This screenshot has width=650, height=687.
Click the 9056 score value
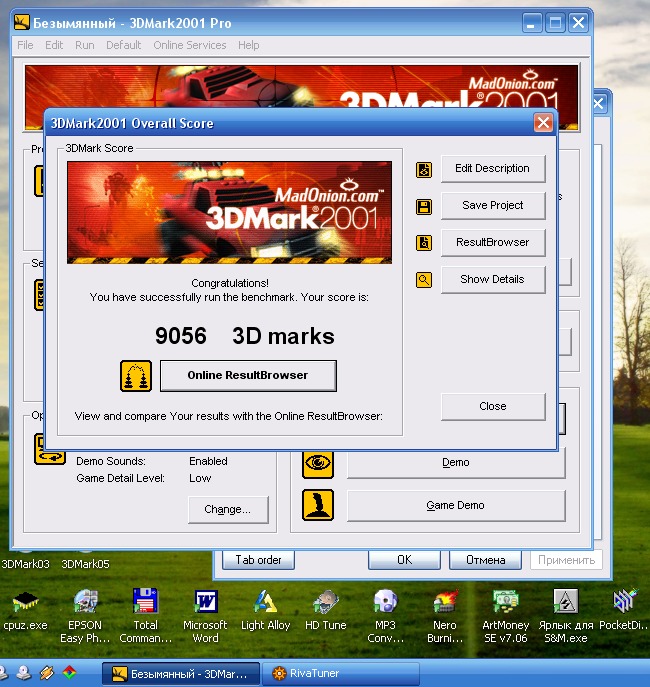point(180,336)
